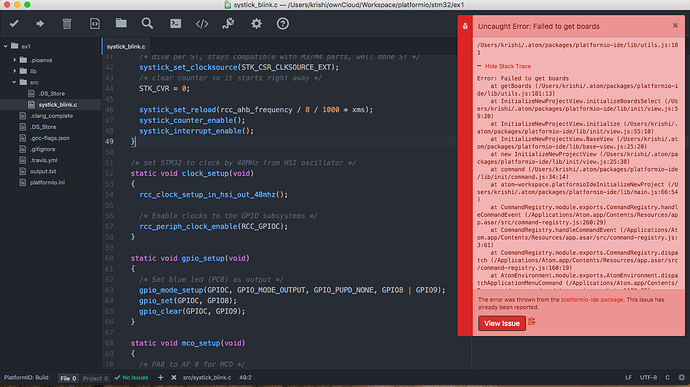Open platformio.ini in the tree
Viewport: 690px width, 387px height.
(47, 182)
